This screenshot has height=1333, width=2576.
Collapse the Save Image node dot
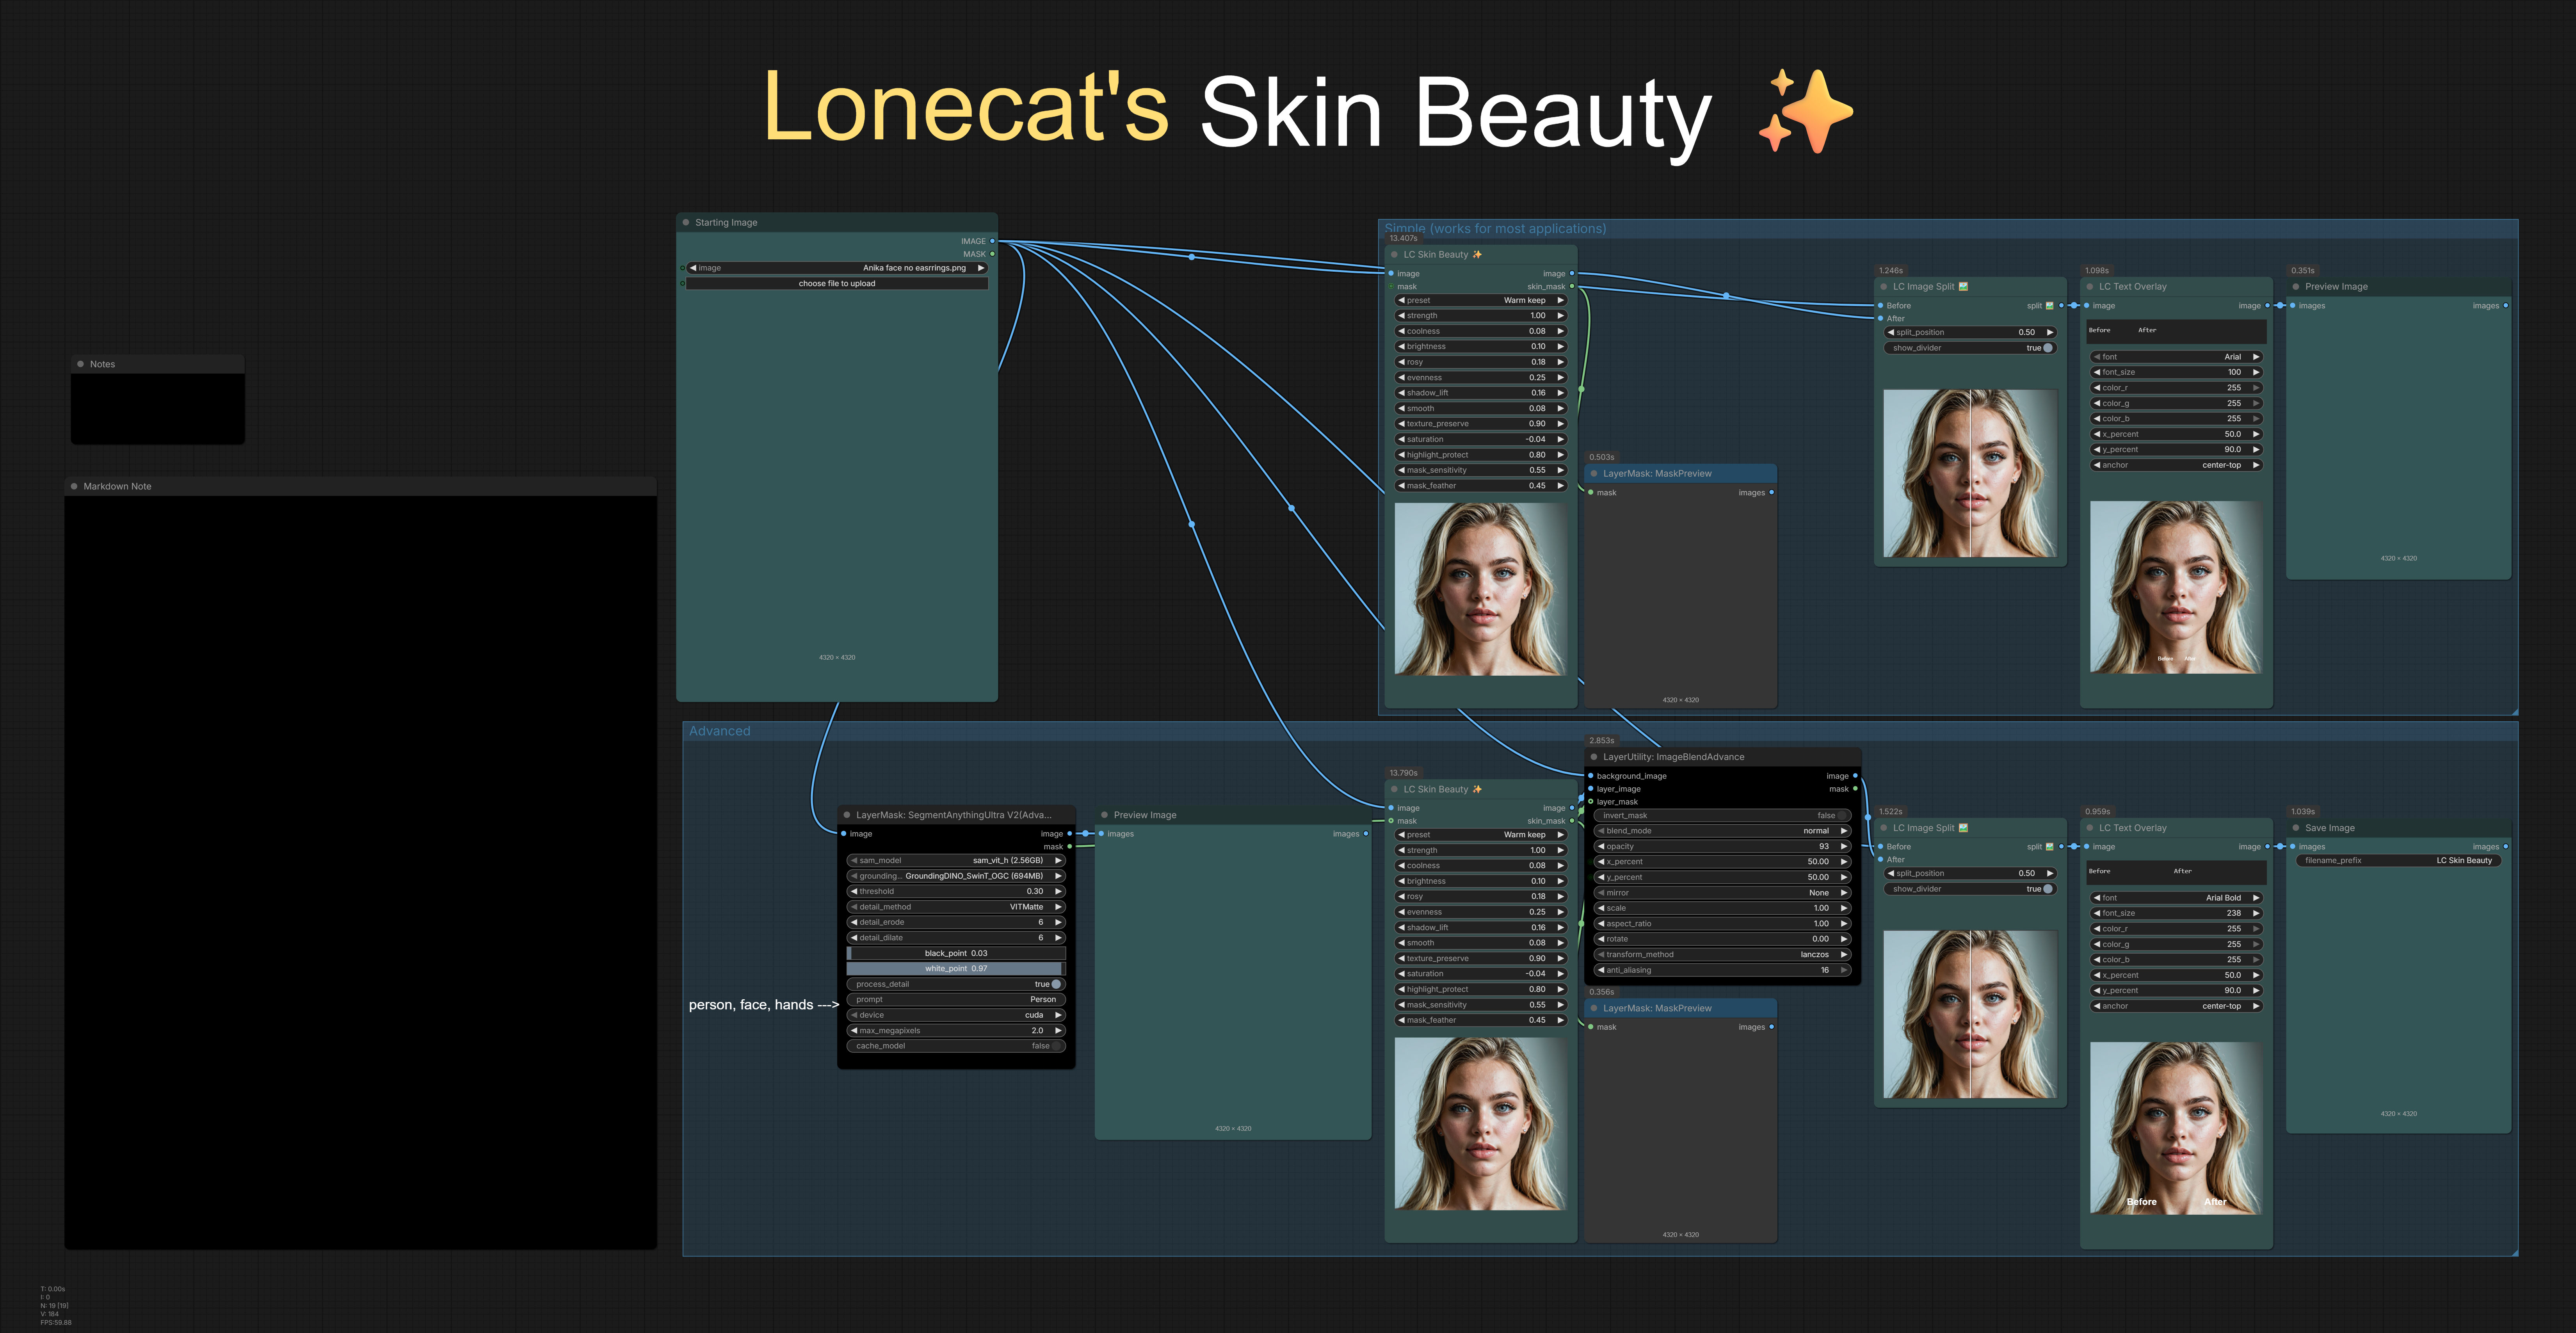pos(2296,828)
